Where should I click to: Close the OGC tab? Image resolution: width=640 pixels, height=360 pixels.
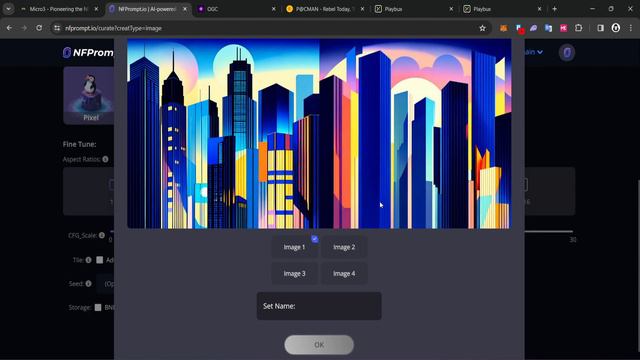point(273,9)
